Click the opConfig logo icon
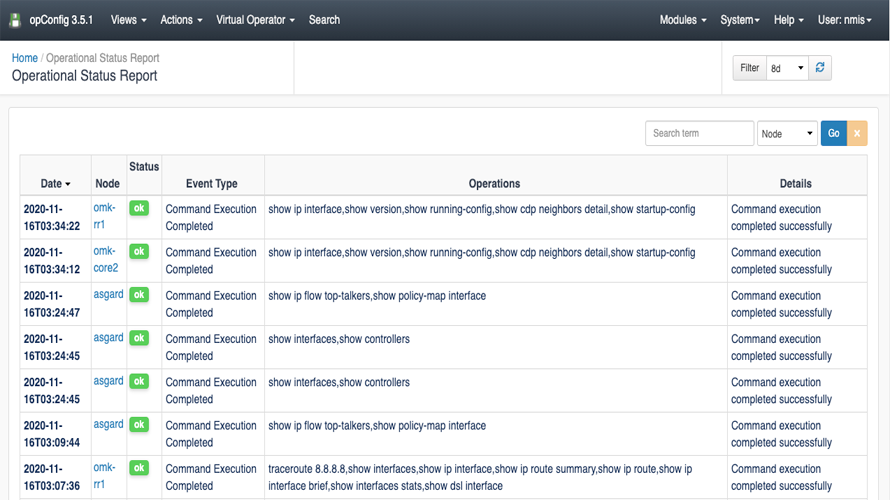This screenshot has height=500, width=890. (x=16, y=20)
